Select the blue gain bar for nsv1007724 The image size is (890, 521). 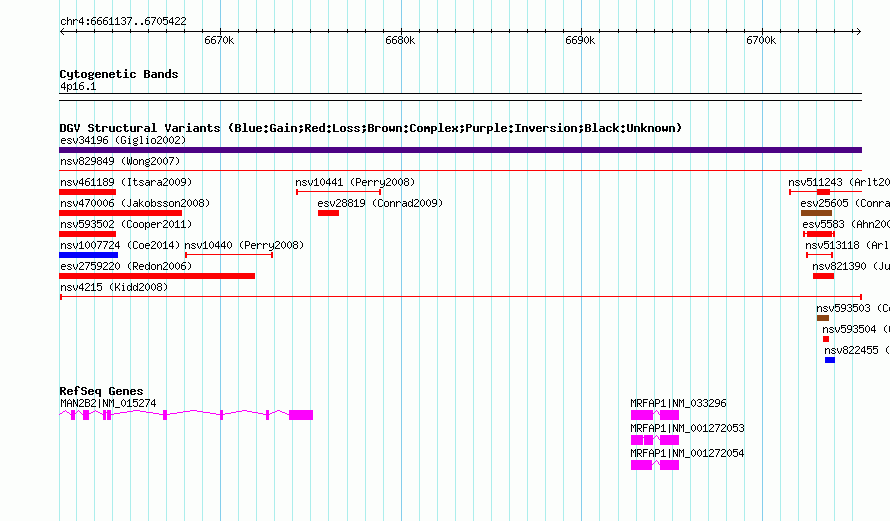point(89,255)
